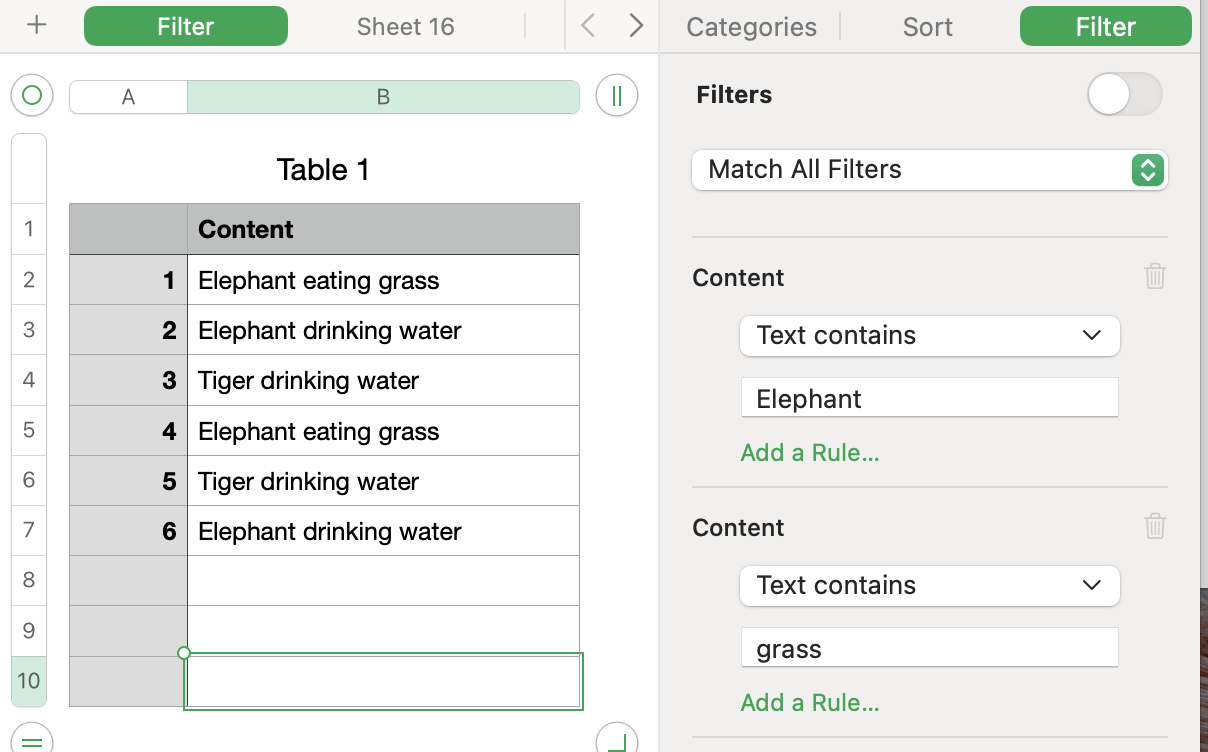
Task: Delete the Elephant filter rule with trash icon
Action: point(1155,276)
